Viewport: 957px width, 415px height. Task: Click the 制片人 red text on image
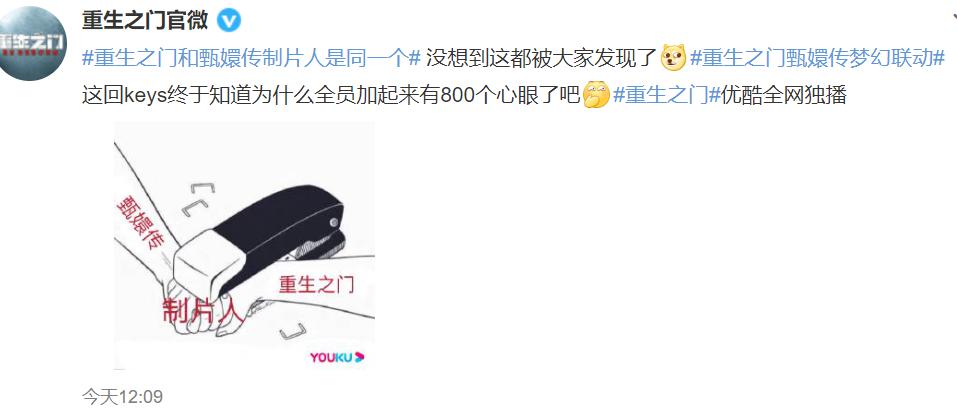click(203, 311)
